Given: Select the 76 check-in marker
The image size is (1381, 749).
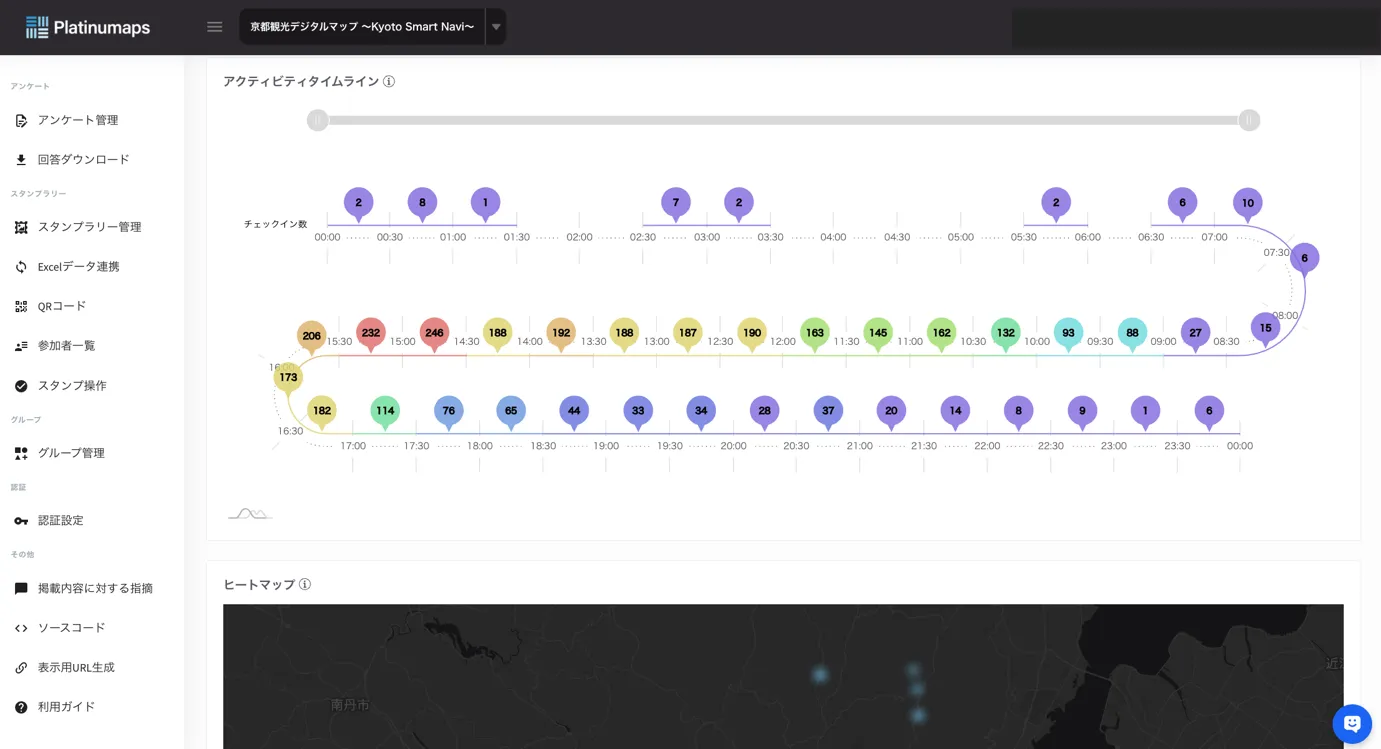Looking at the screenshot, I should pyautogui.click(x=449, y=412).
